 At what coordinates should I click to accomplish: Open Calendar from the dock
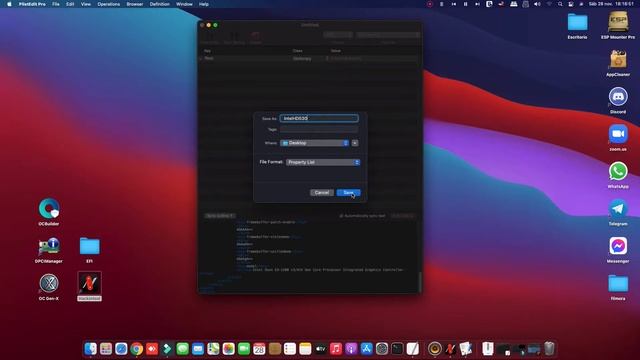tap(259, 349)
